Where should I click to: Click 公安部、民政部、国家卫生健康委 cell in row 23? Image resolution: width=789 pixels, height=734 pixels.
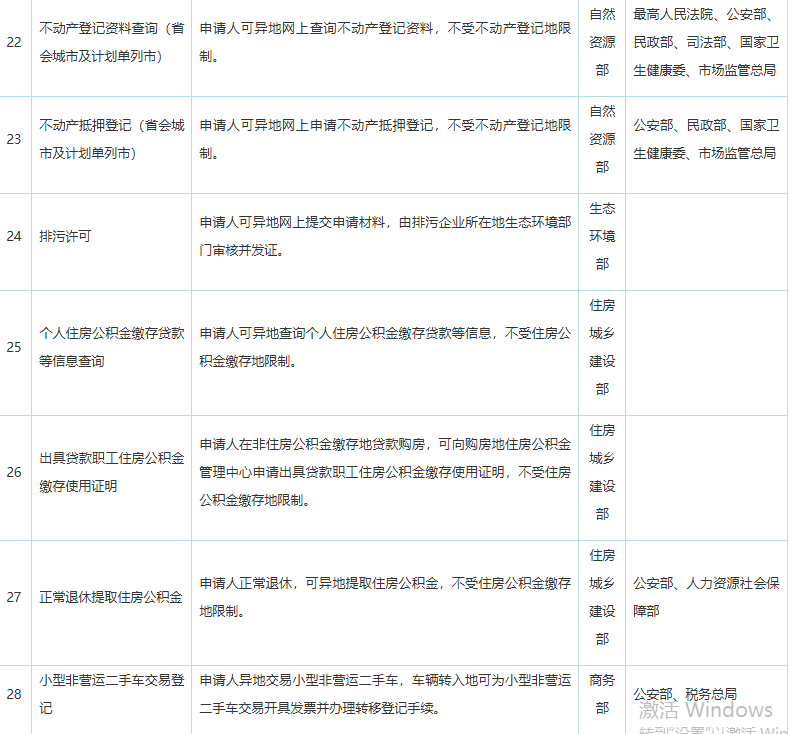(706, 139)
